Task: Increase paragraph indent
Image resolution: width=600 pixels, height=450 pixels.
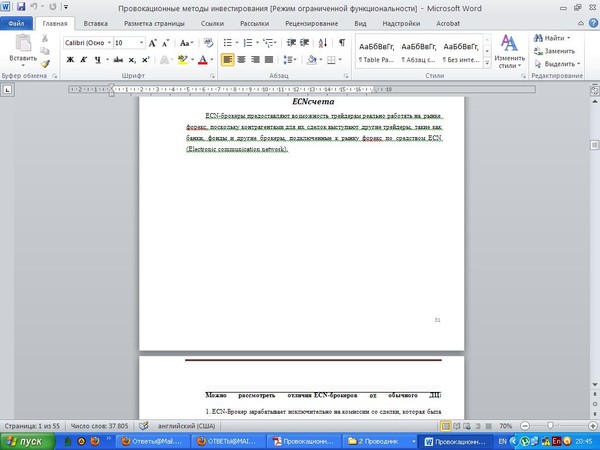Action: [x=305, y=43]
